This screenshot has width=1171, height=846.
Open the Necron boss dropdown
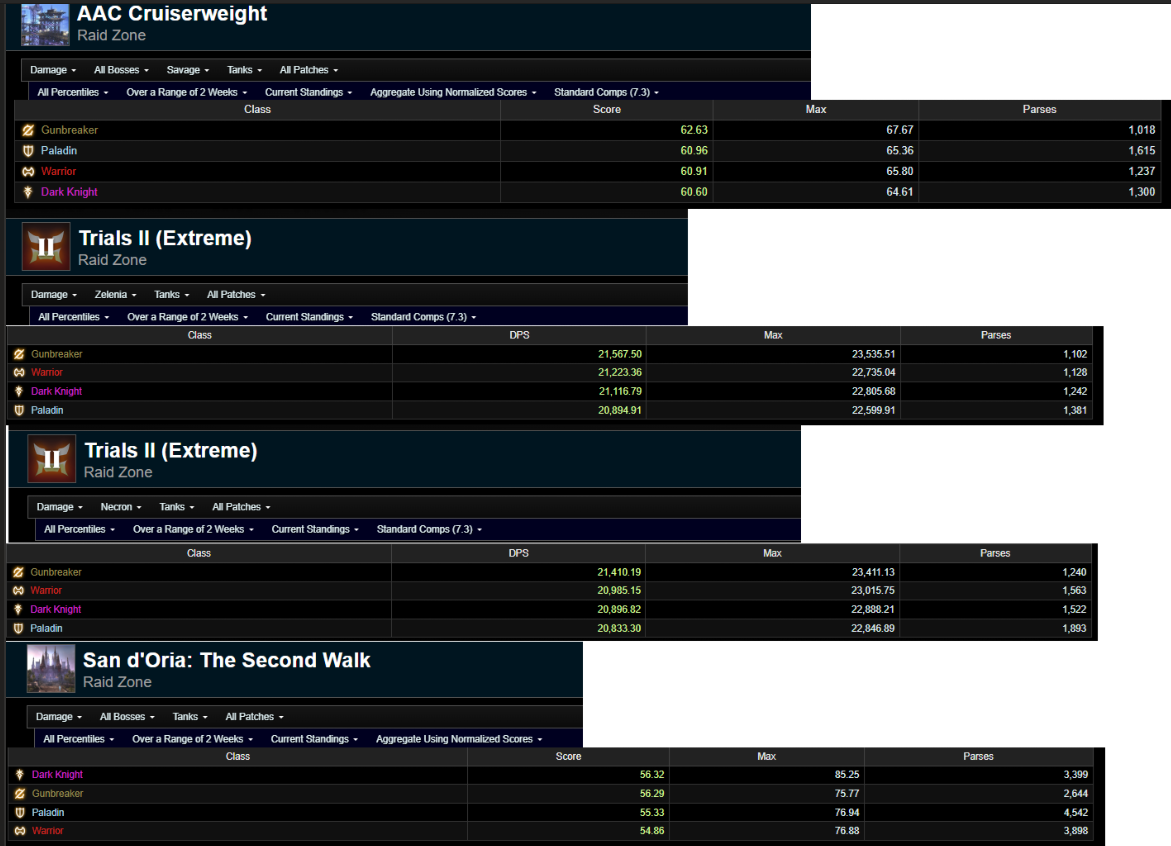[x=121, y=507]
